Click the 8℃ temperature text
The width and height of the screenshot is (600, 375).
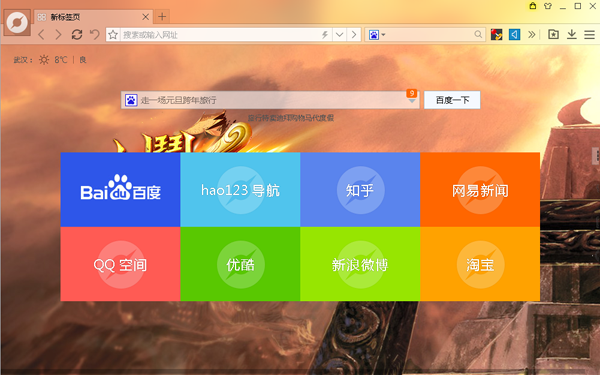(60, 60)
